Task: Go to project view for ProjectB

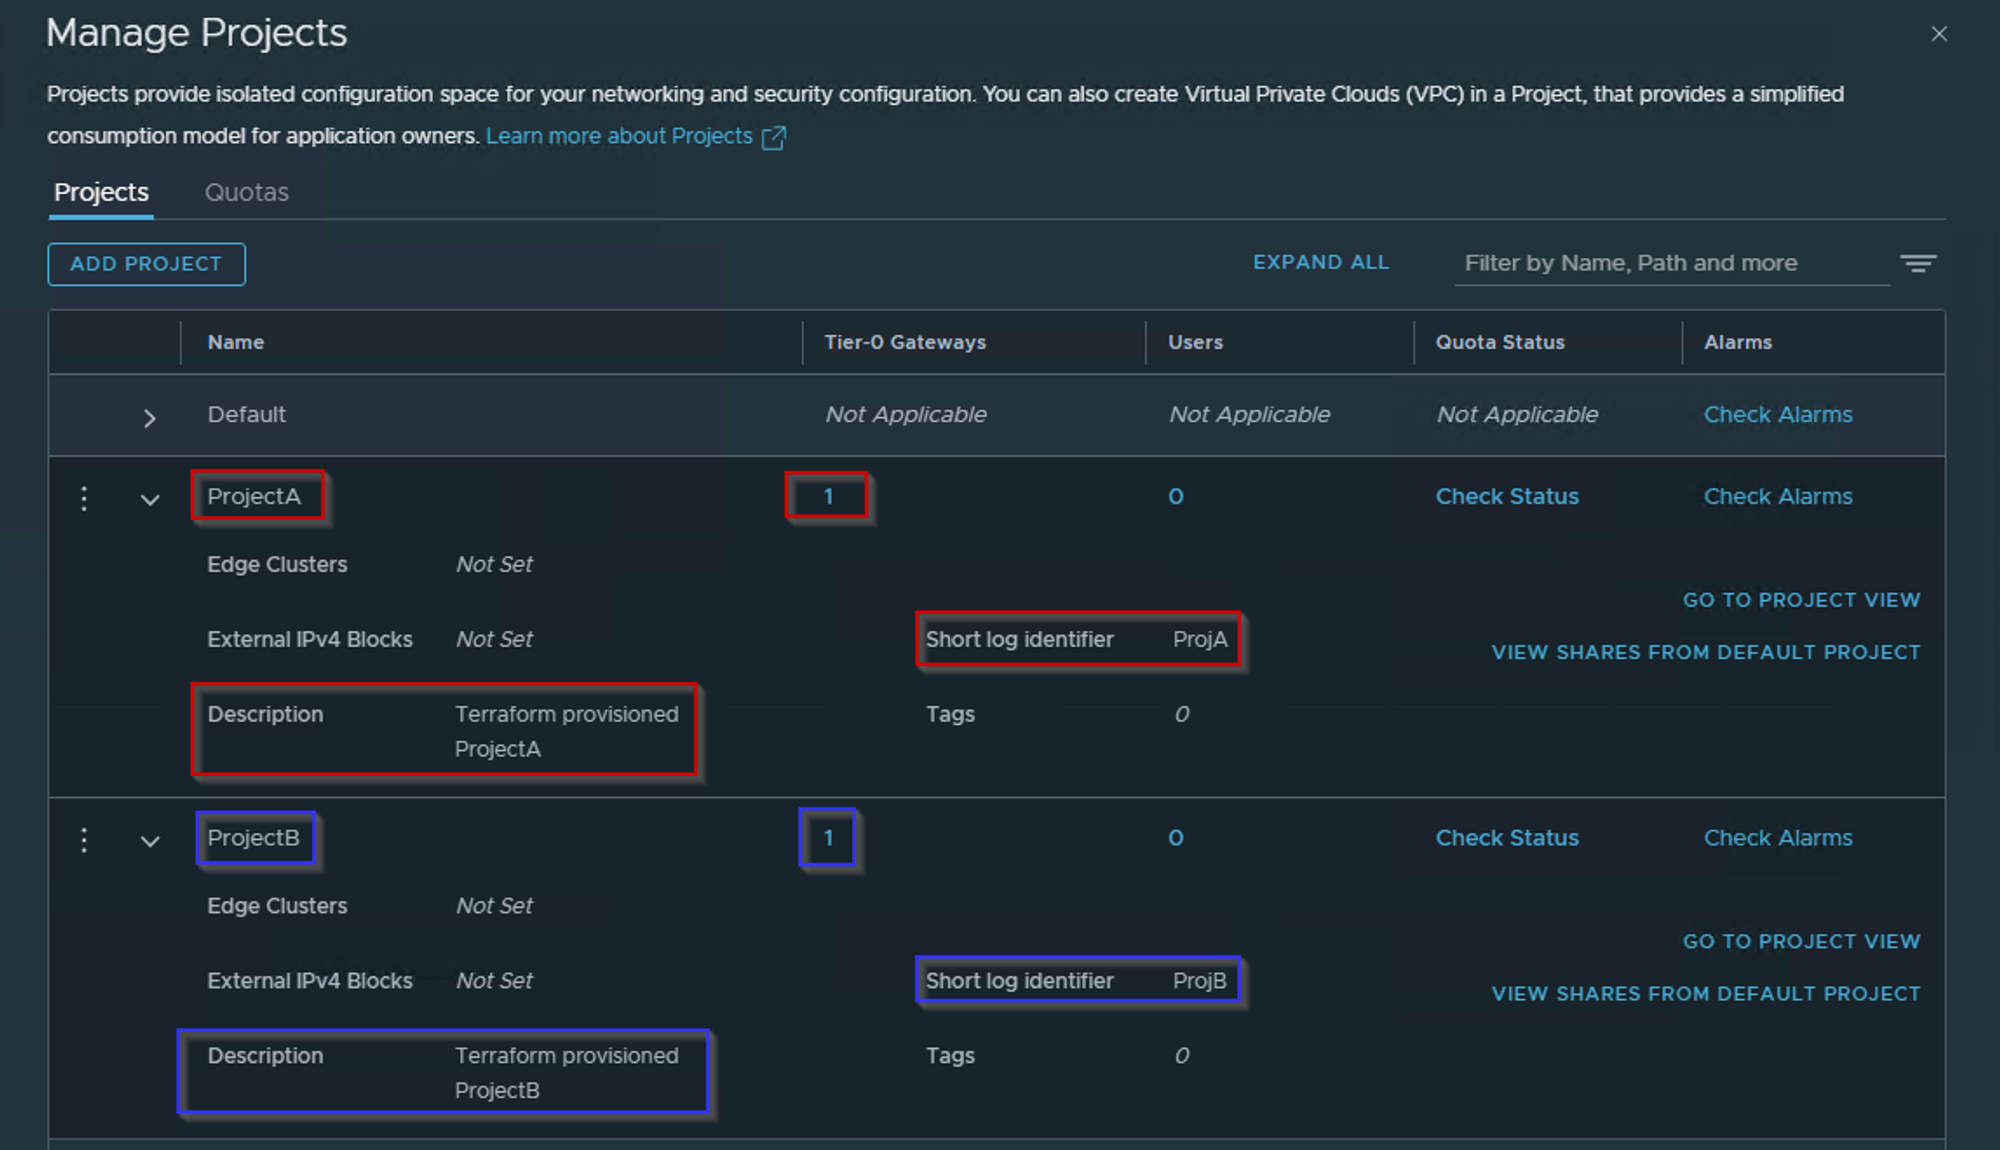Action: (1800, 941)
